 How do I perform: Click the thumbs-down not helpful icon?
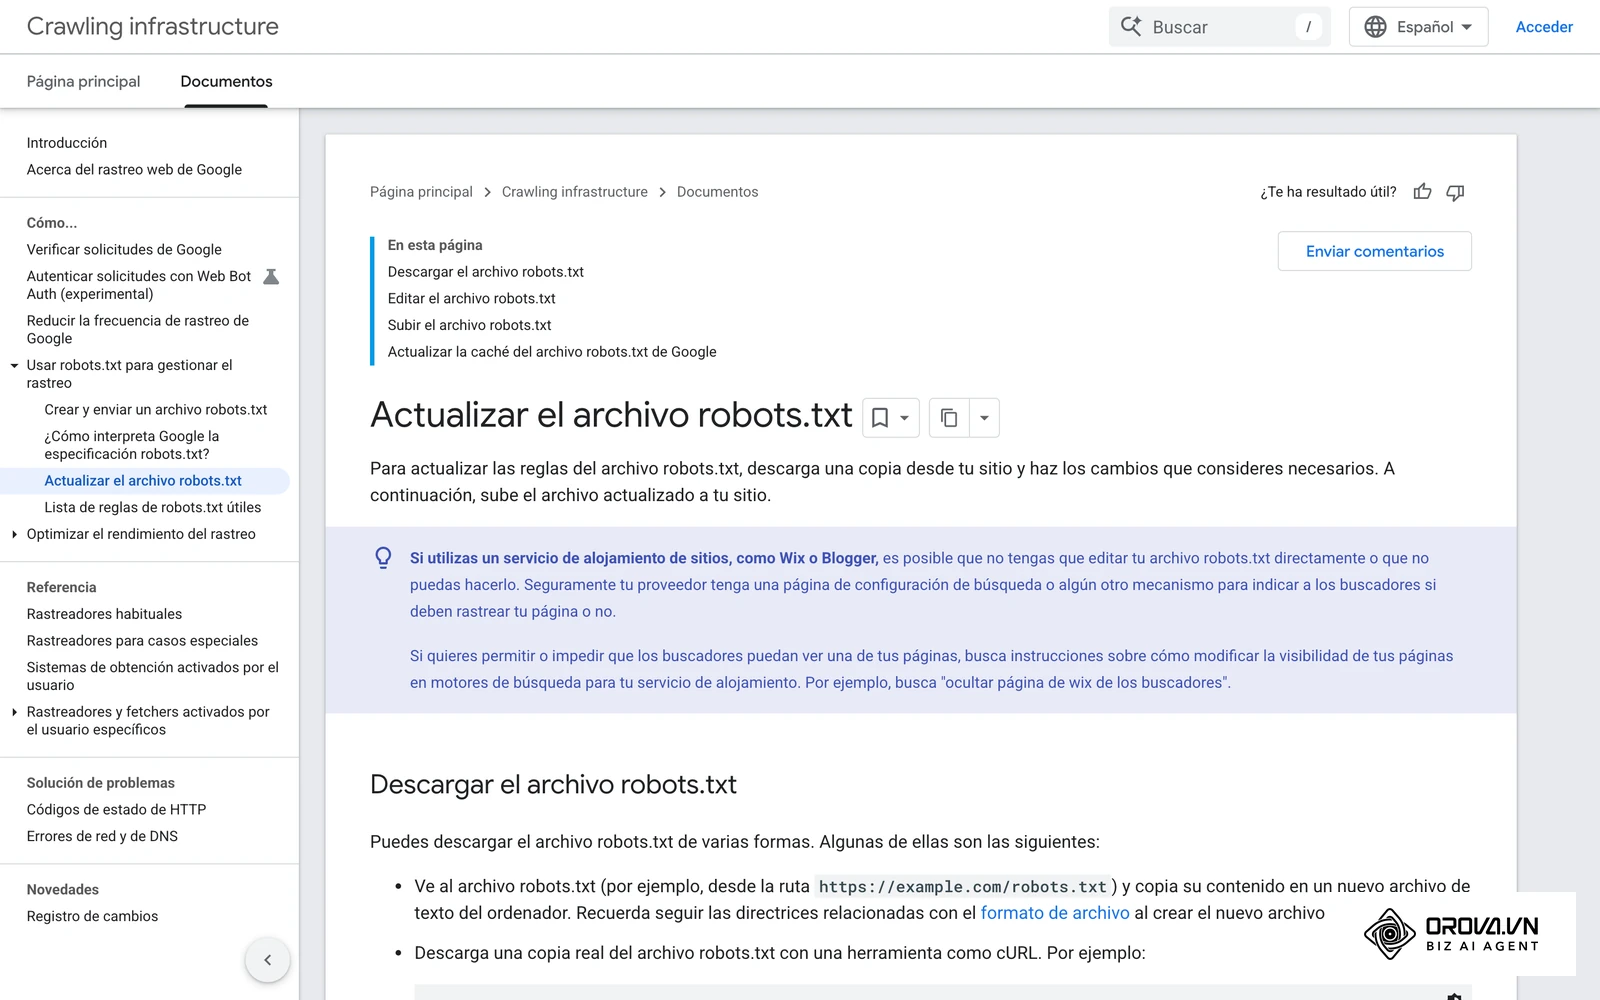(x=1455, y=192)
